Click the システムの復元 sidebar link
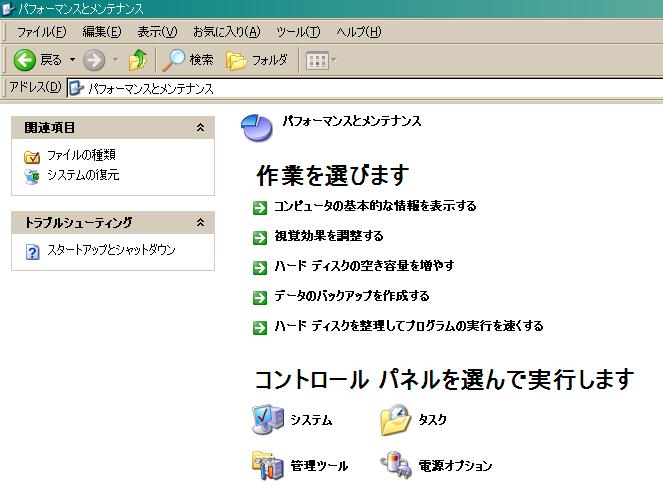Image resolution: width=663 pixels, height=497 pixels. pyautogui.click(x=83, y=175)
